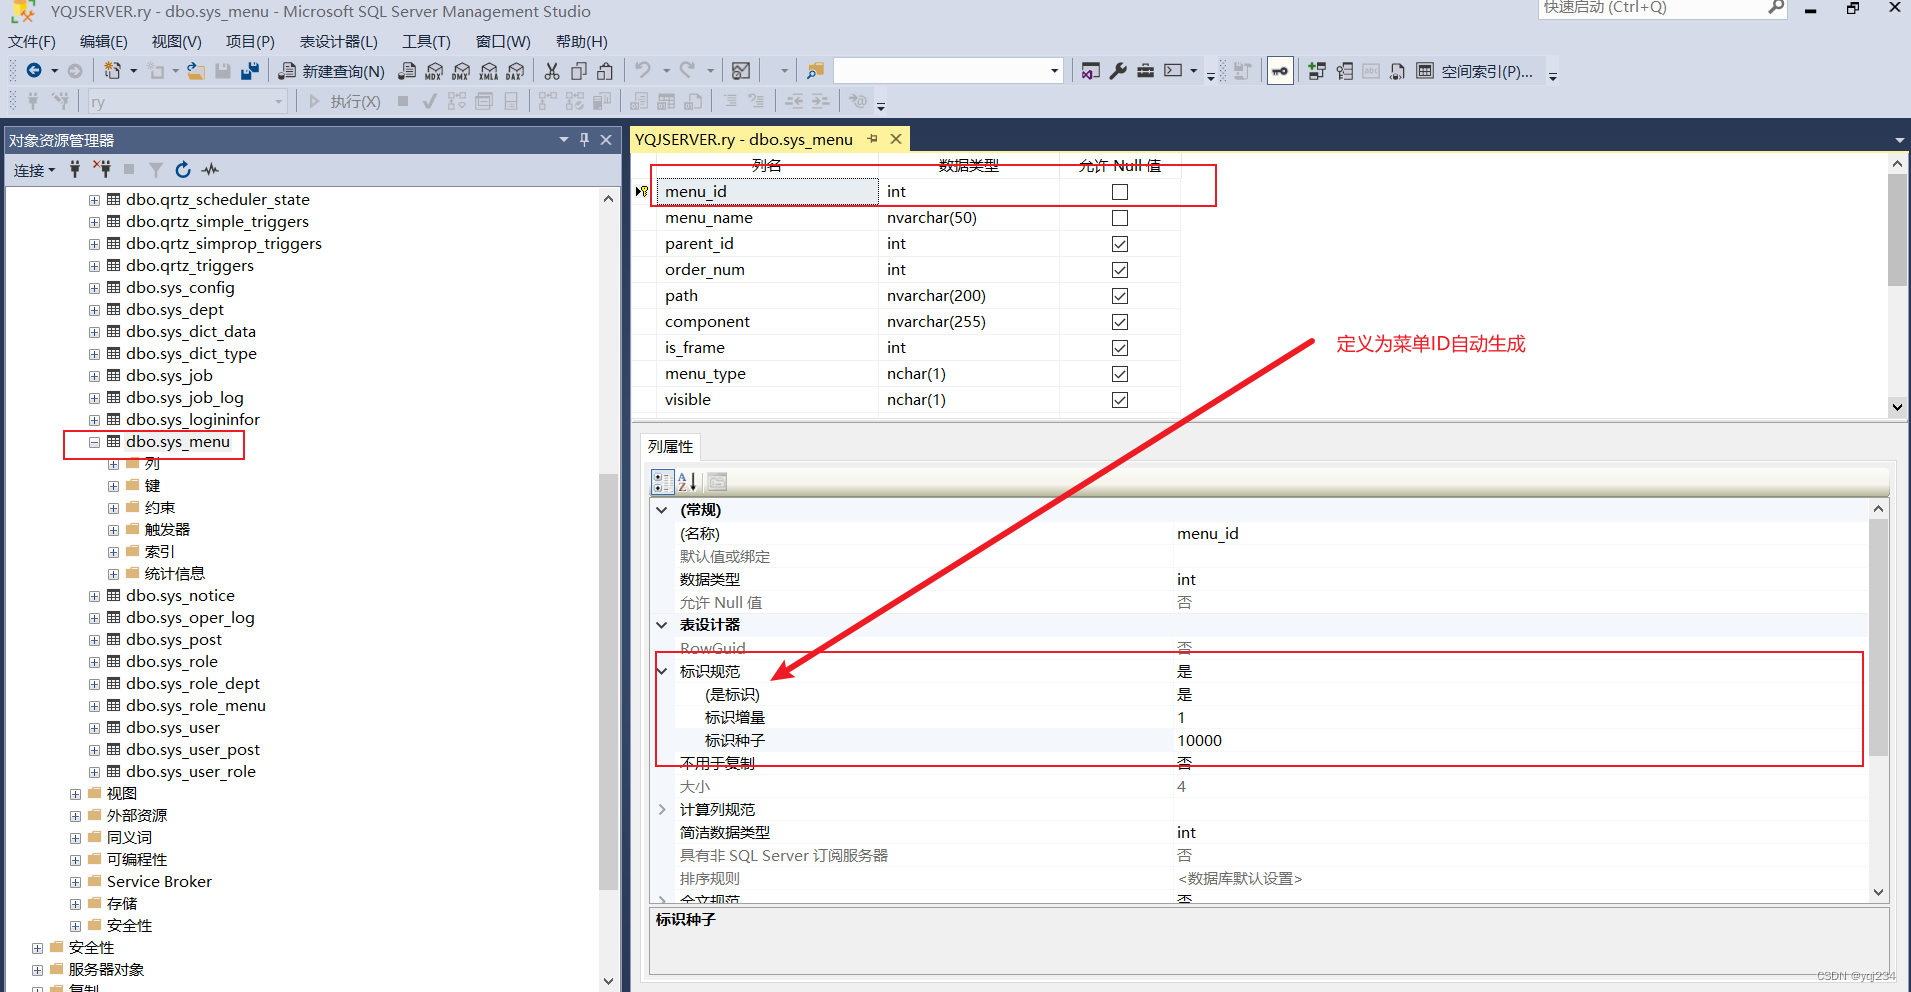Viewport: 1911px width, 992px height.
Task: Execute the query with 执行(X)
Action: [x=345, y=100]
